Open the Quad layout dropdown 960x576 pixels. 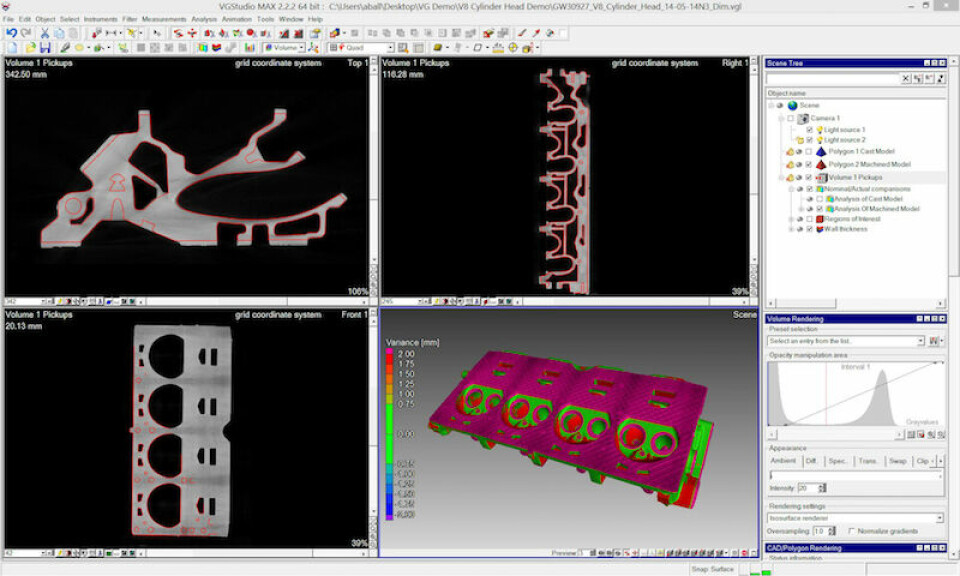pos(390,47)
